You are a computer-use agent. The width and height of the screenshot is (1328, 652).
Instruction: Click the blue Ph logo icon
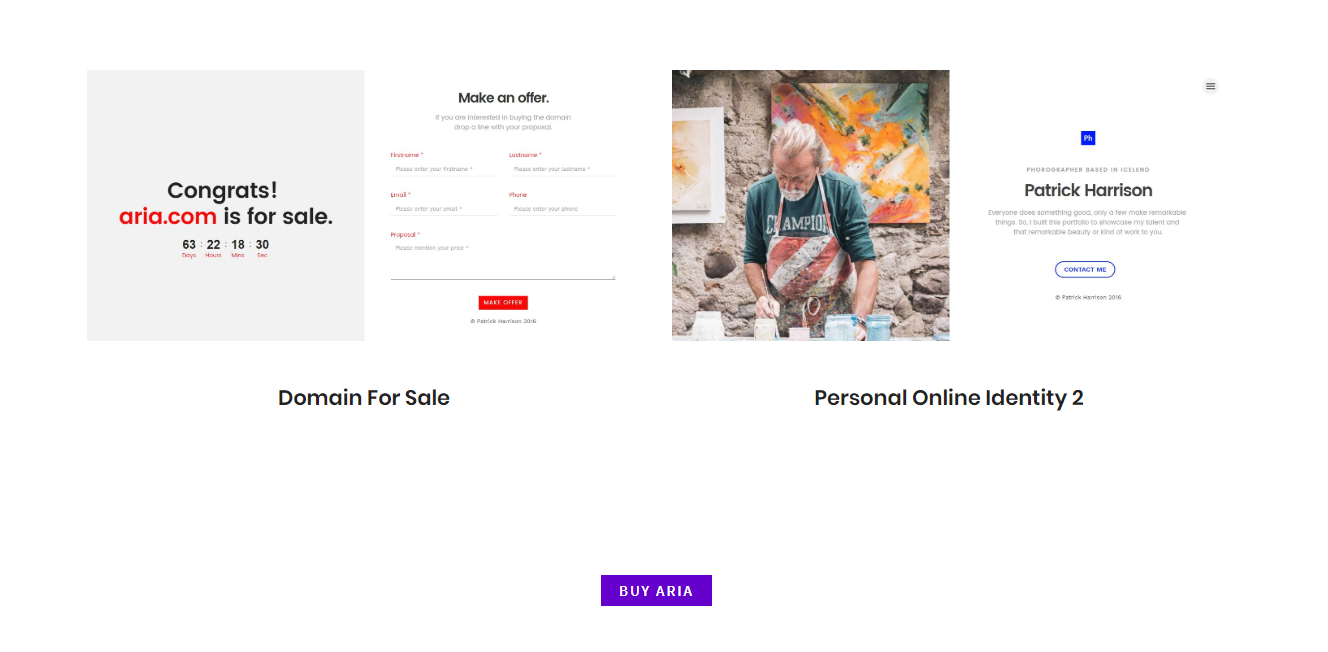coord(1088,138)
